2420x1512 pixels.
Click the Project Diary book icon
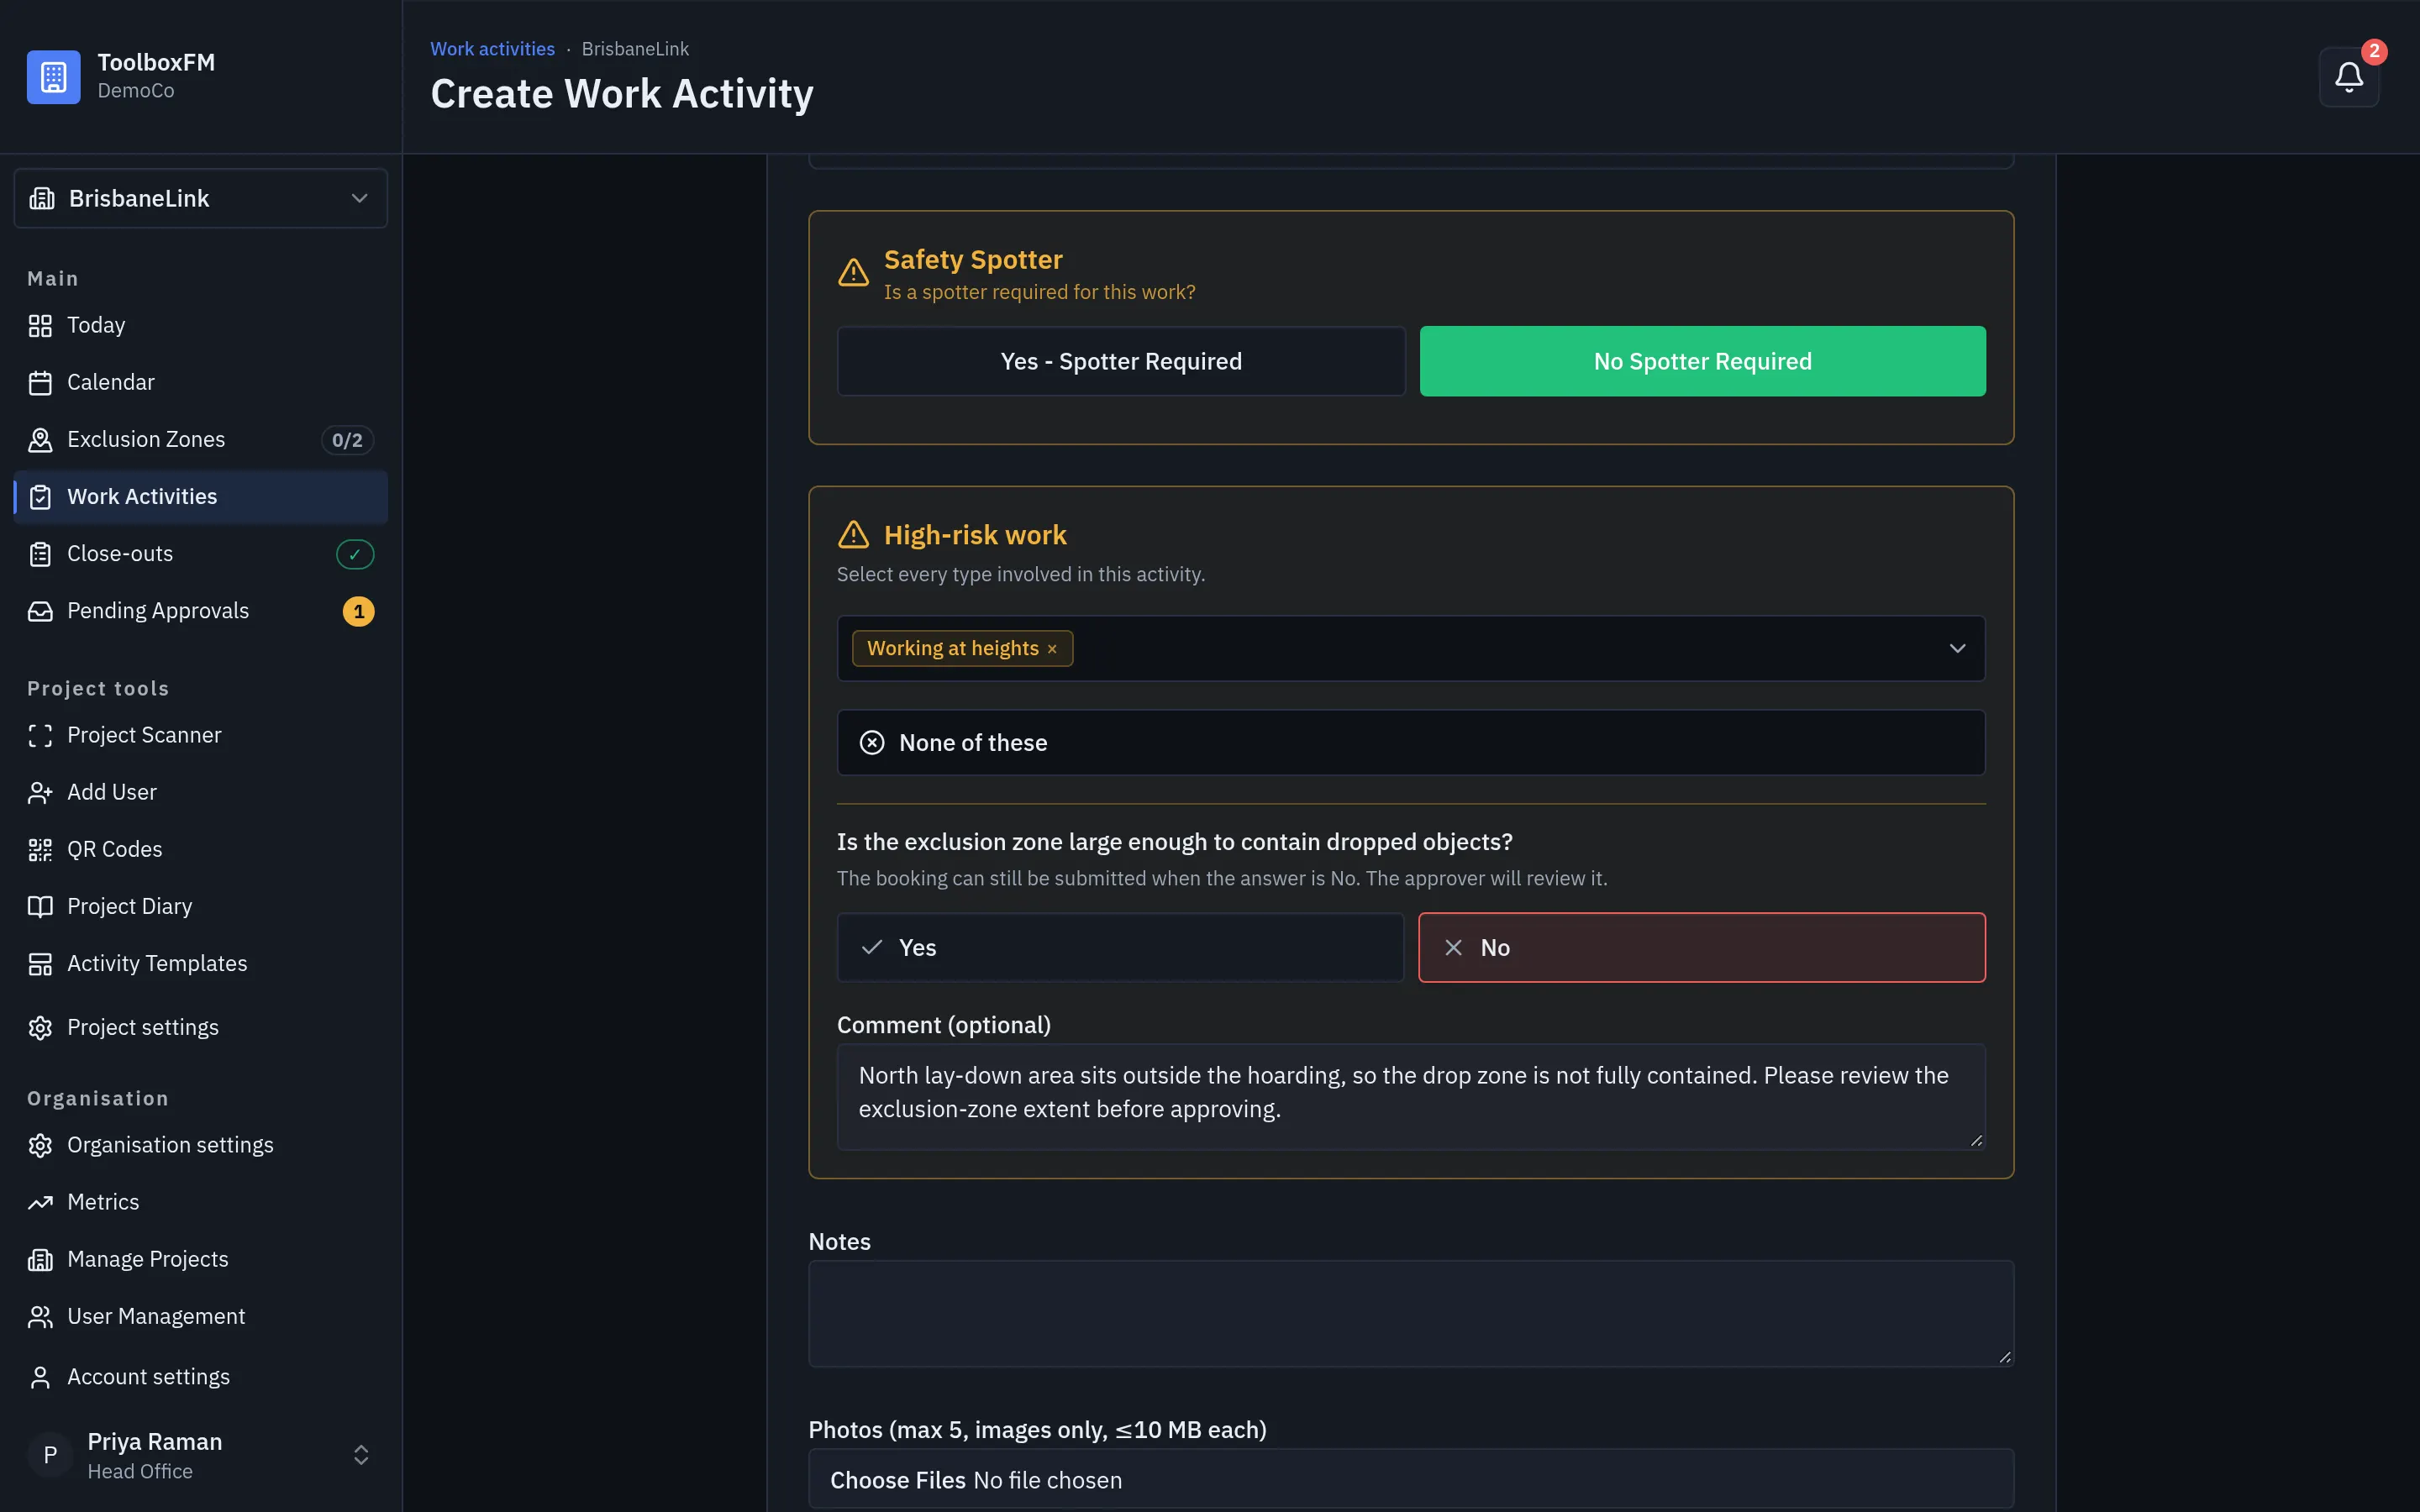(40, 907)
